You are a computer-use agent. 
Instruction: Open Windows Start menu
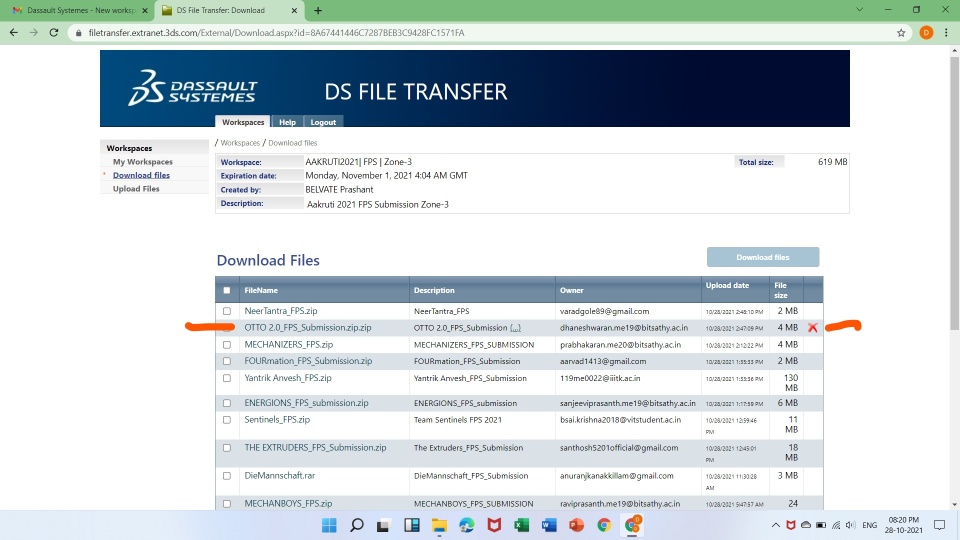coord(329,525)
